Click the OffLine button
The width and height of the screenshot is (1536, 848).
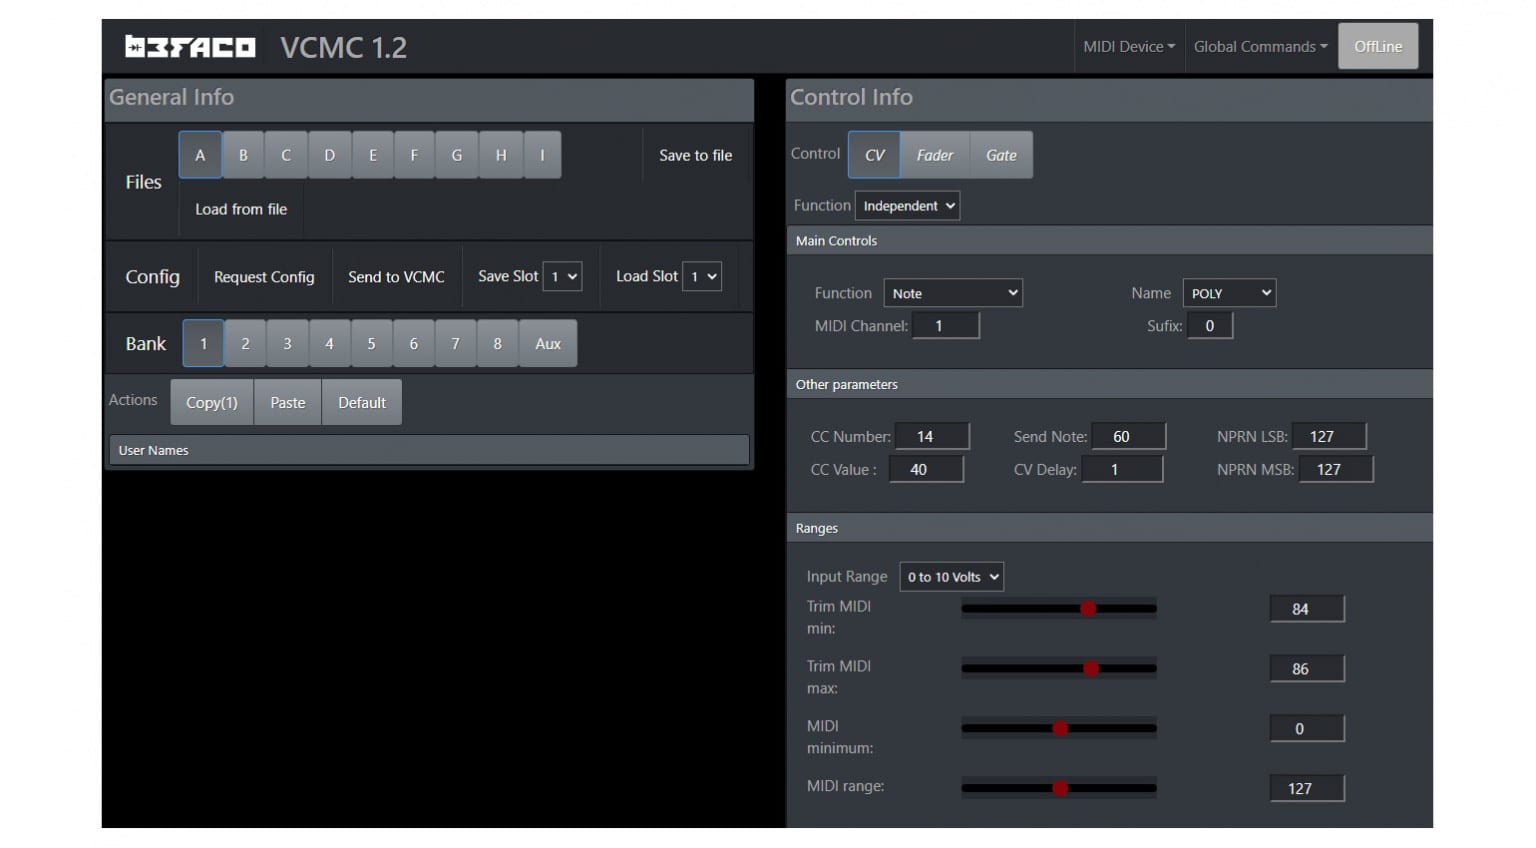pos(1378,45)
